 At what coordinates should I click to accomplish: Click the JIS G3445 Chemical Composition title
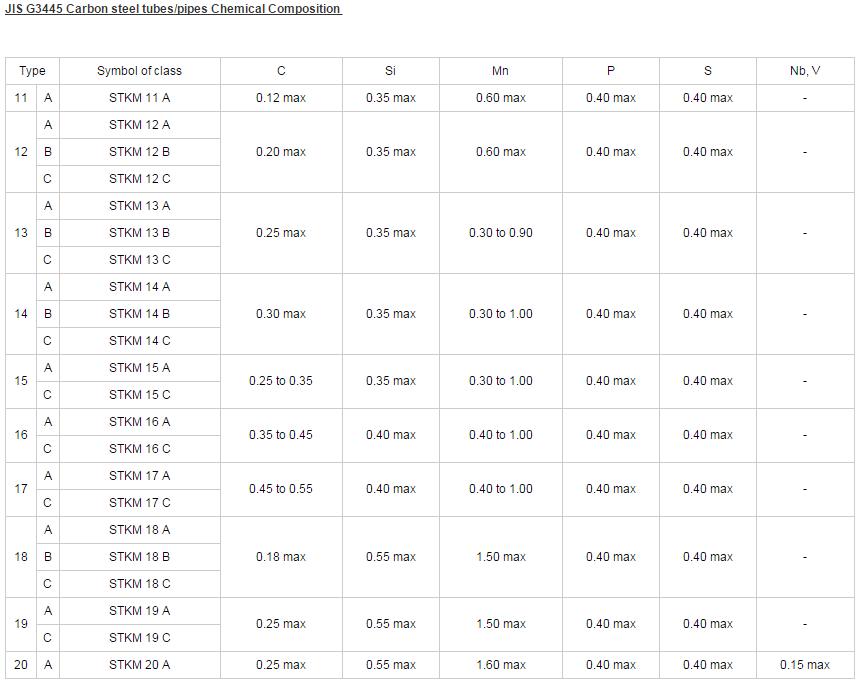point(173,9)
